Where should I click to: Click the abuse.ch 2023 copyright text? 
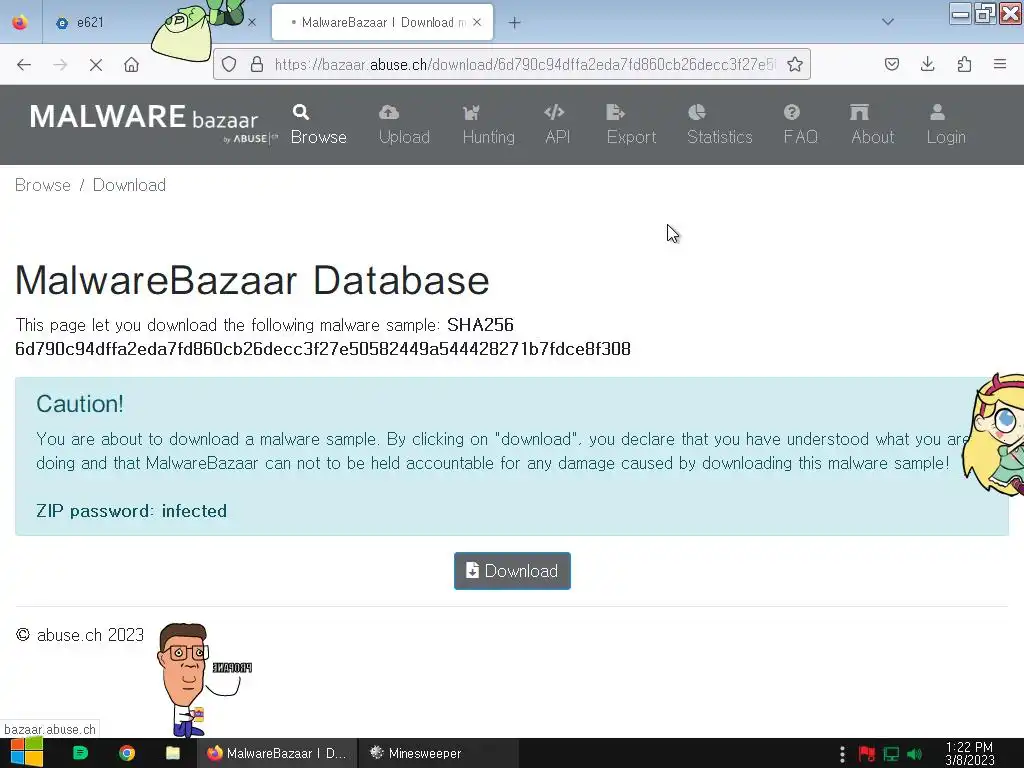click(80, 635)
